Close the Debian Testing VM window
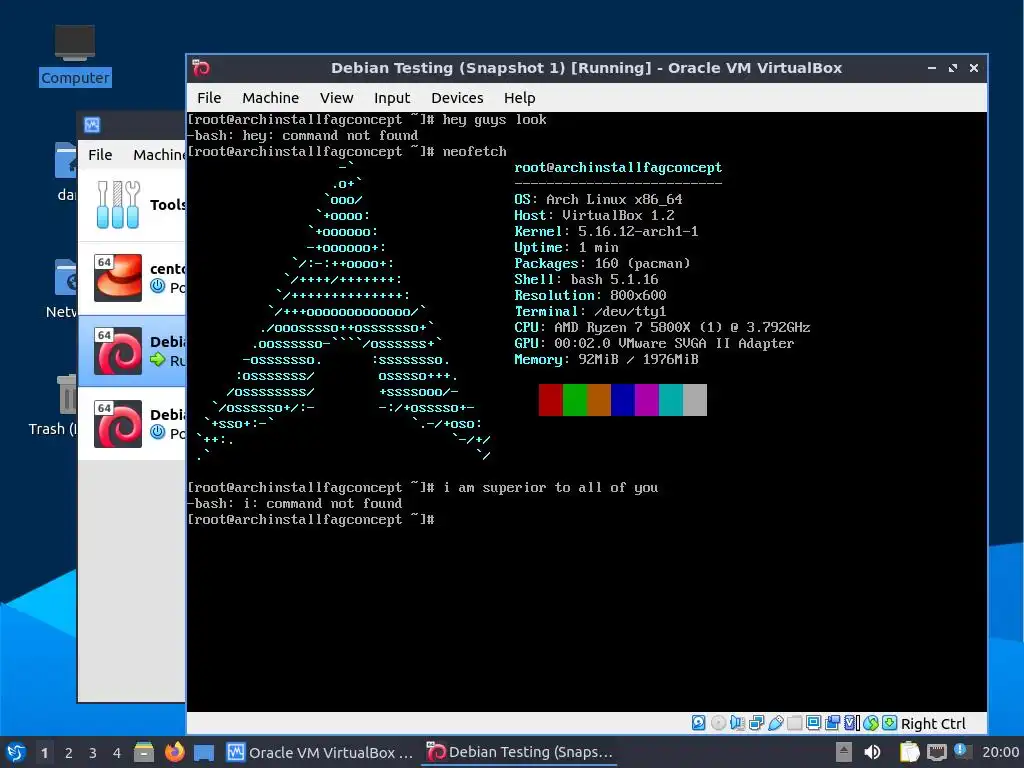The width and height of the screenshot is (1024, 768). point(974,68)
